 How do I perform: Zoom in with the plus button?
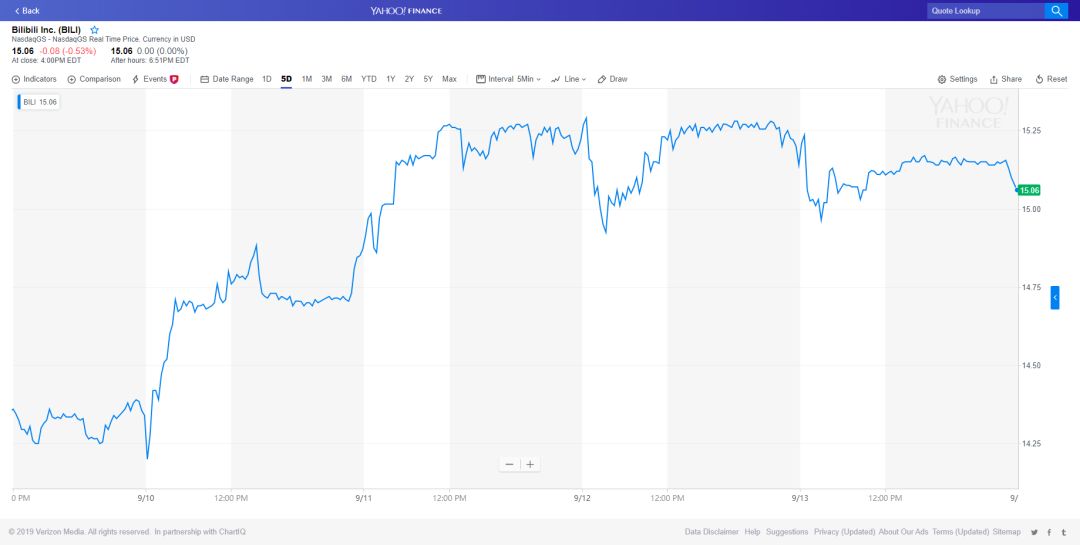(530, 464)
